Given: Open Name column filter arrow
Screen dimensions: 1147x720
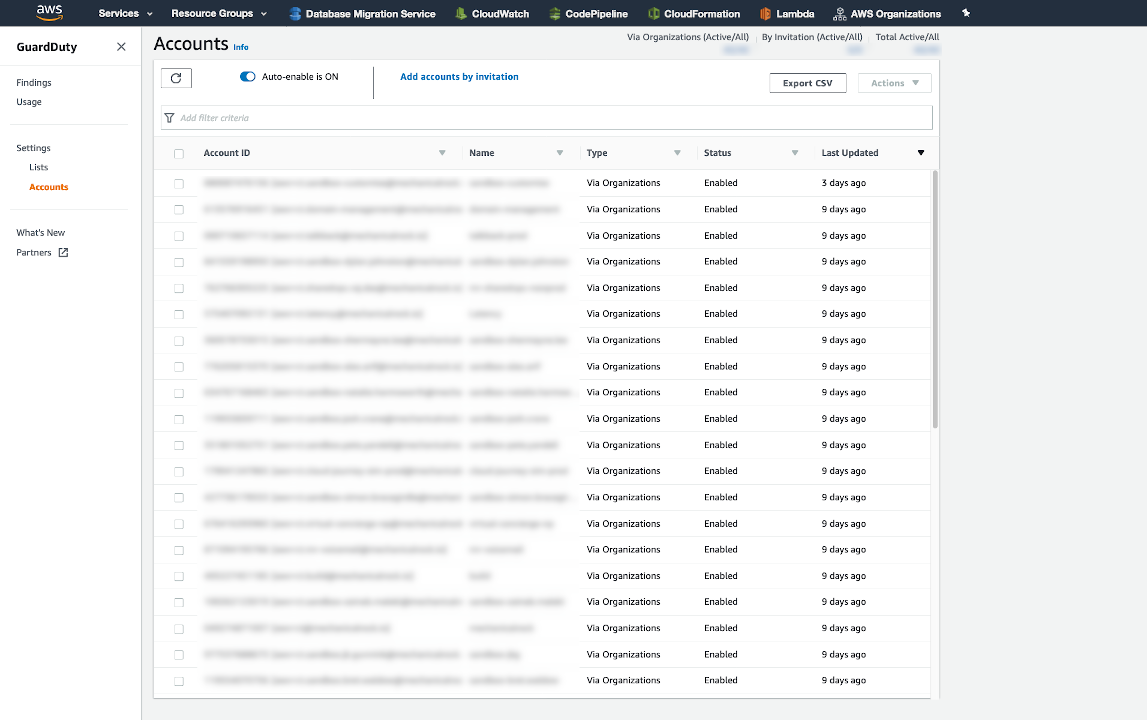Looking at the screenshot, I should click(x=560, y=153).
